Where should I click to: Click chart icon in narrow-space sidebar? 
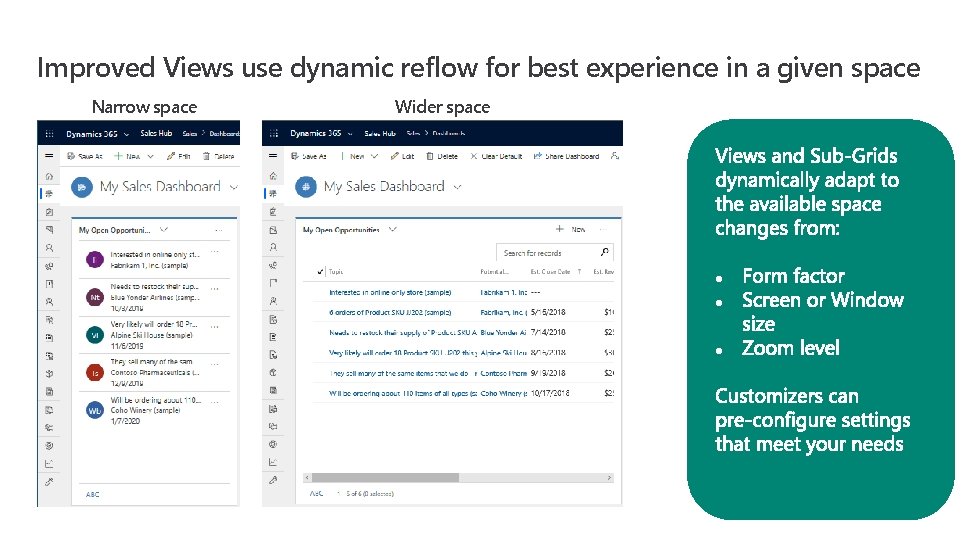pyautogui.click(x=49, y=464)
